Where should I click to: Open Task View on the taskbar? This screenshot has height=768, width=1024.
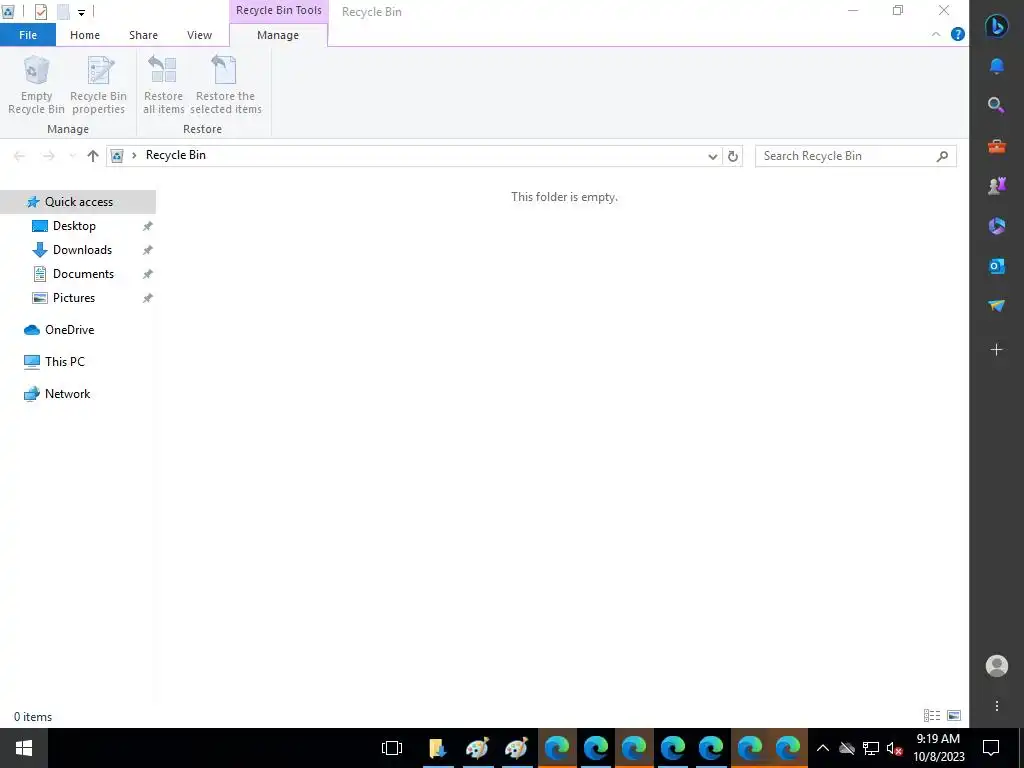coord(392,748)
